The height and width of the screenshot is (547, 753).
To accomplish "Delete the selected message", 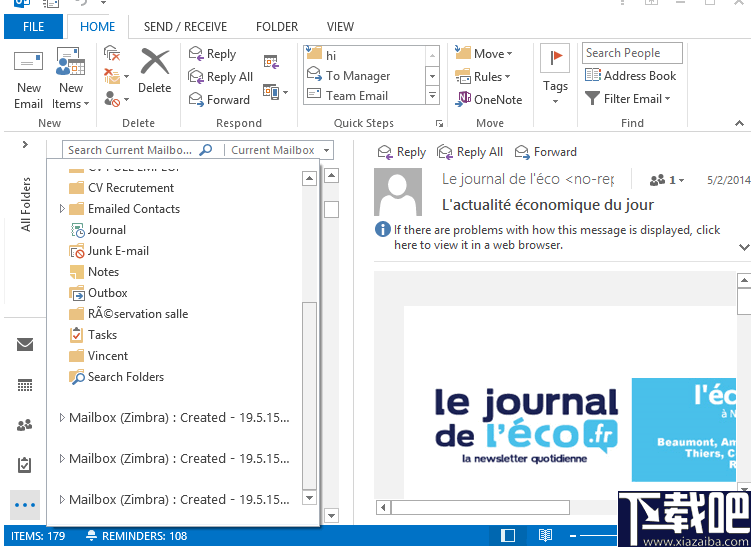I will [155, 71].
